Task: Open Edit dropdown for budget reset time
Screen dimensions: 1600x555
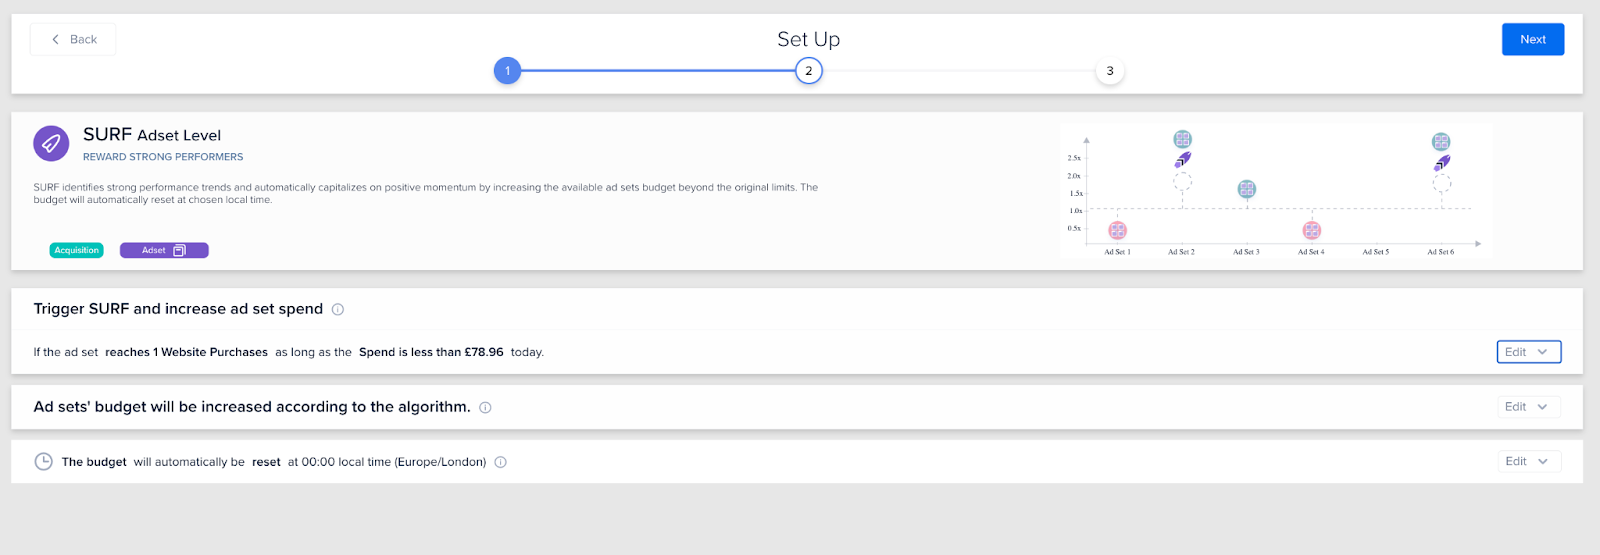Action: click(1528, 461)
